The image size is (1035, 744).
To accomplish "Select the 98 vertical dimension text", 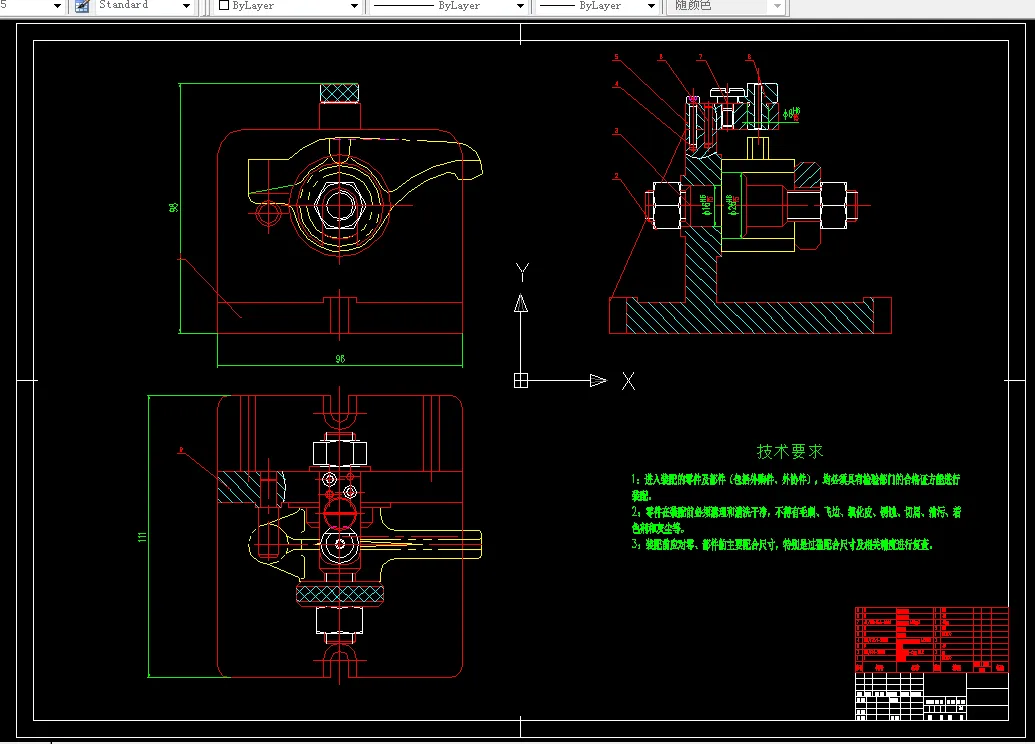I will (x=174, y=207).
